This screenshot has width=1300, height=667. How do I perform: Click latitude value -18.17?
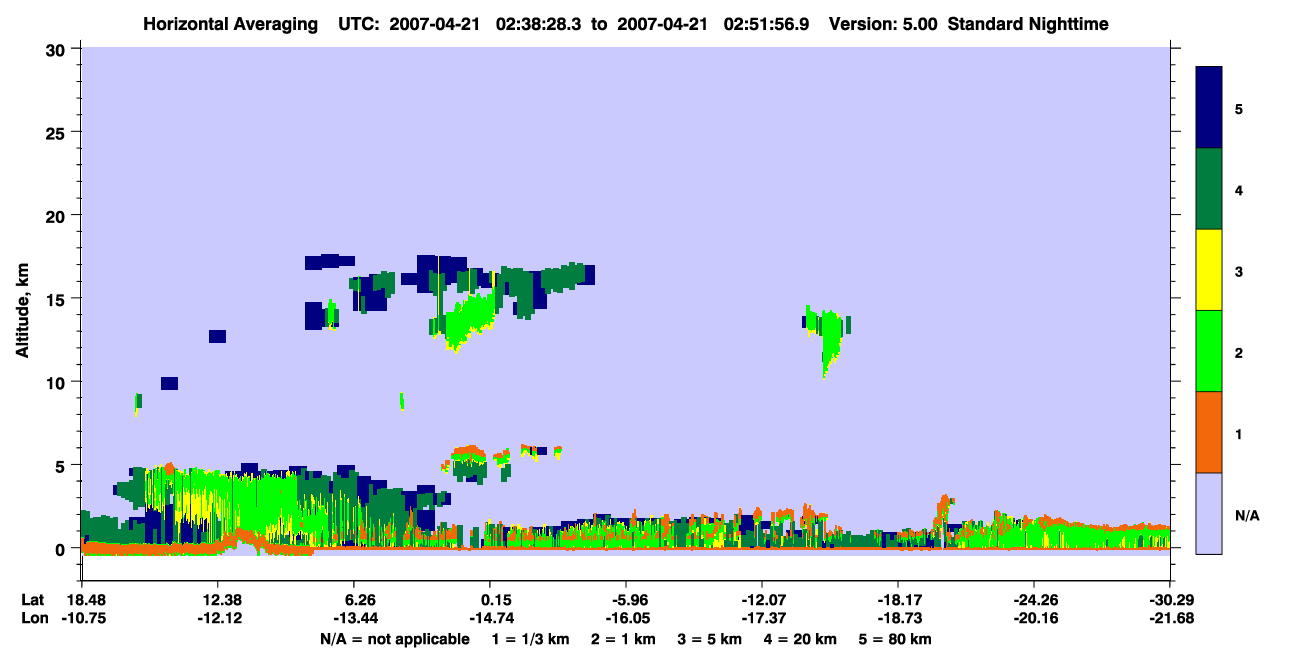click(898, 600)
